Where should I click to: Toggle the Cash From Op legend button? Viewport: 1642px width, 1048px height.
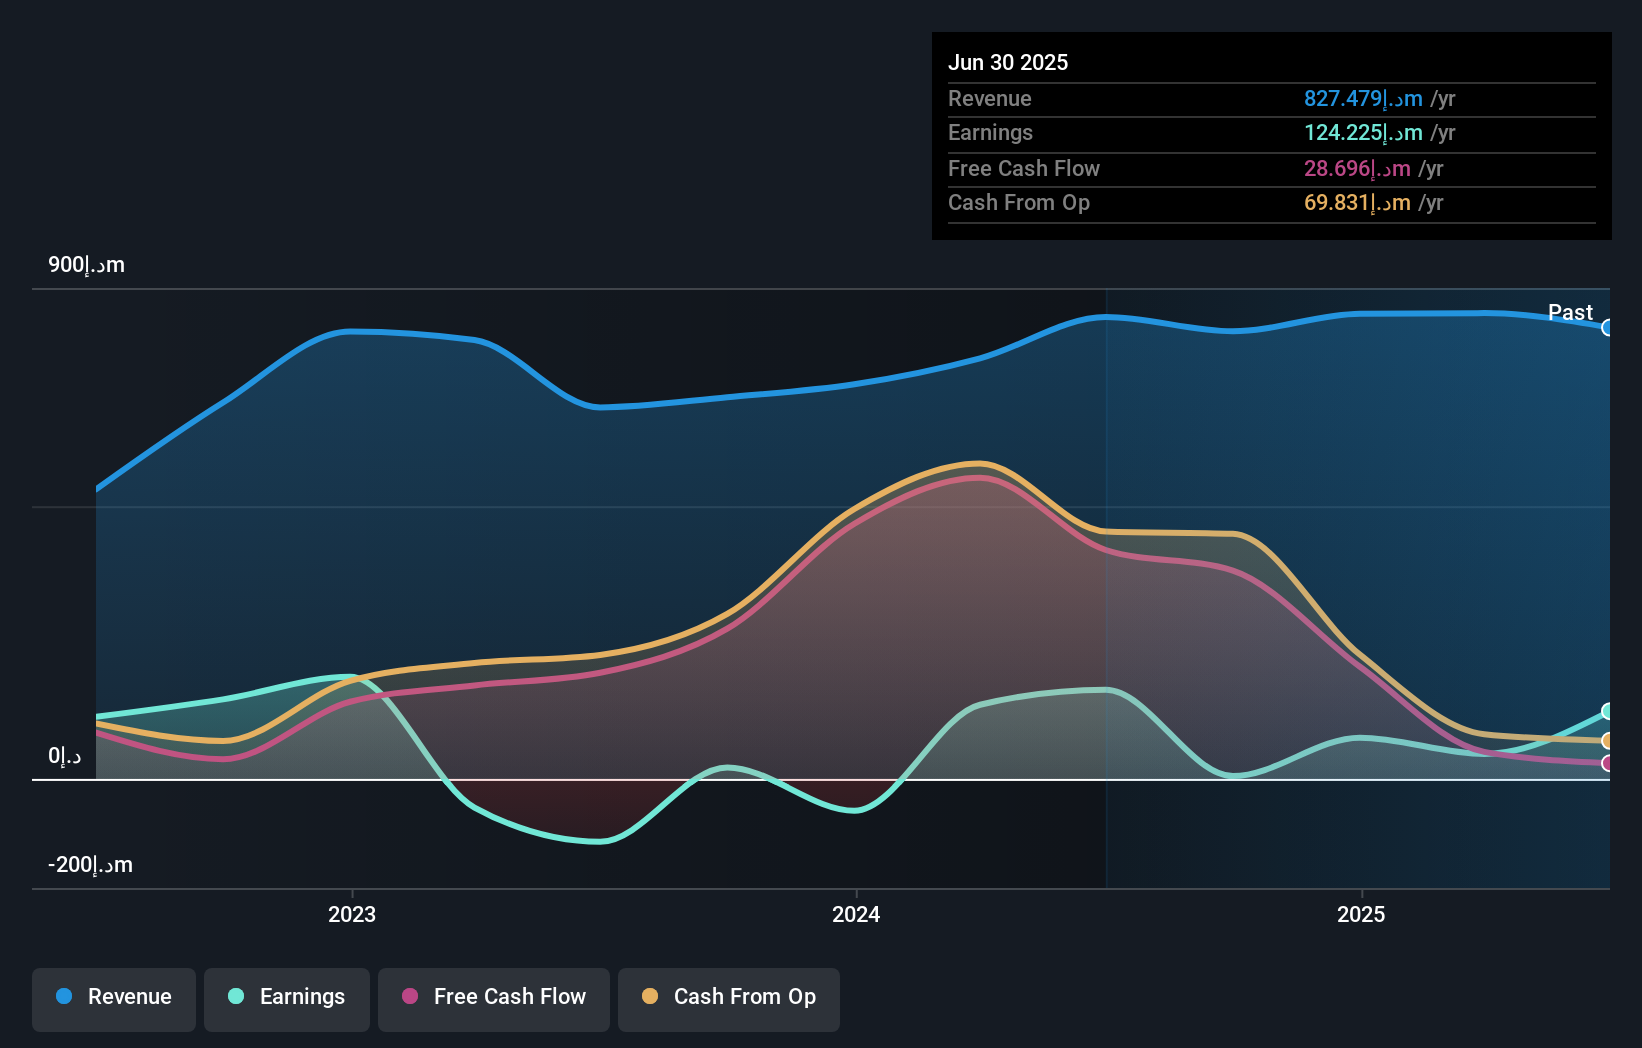pos(729,999)
